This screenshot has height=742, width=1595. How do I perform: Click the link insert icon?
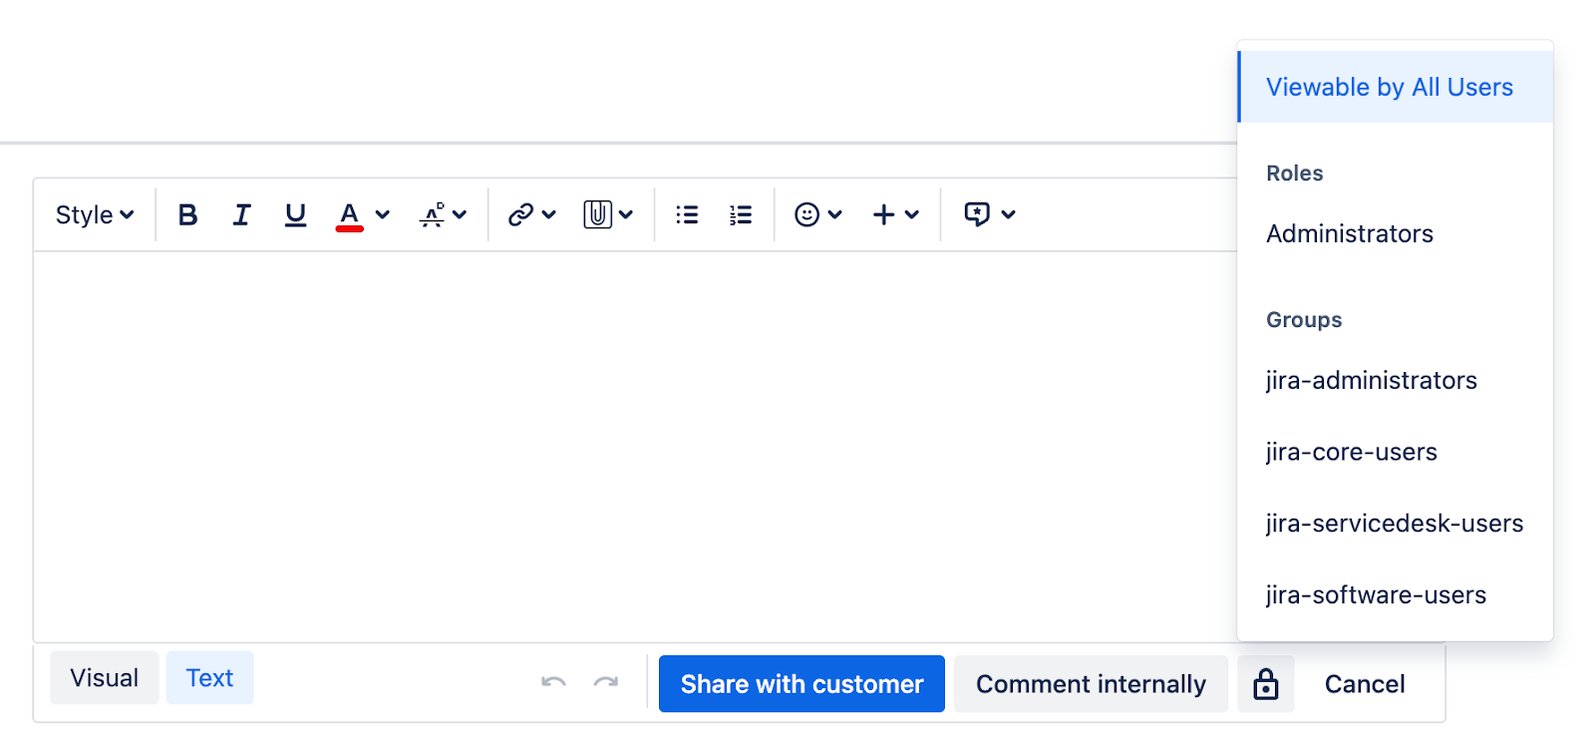[520, 215]
